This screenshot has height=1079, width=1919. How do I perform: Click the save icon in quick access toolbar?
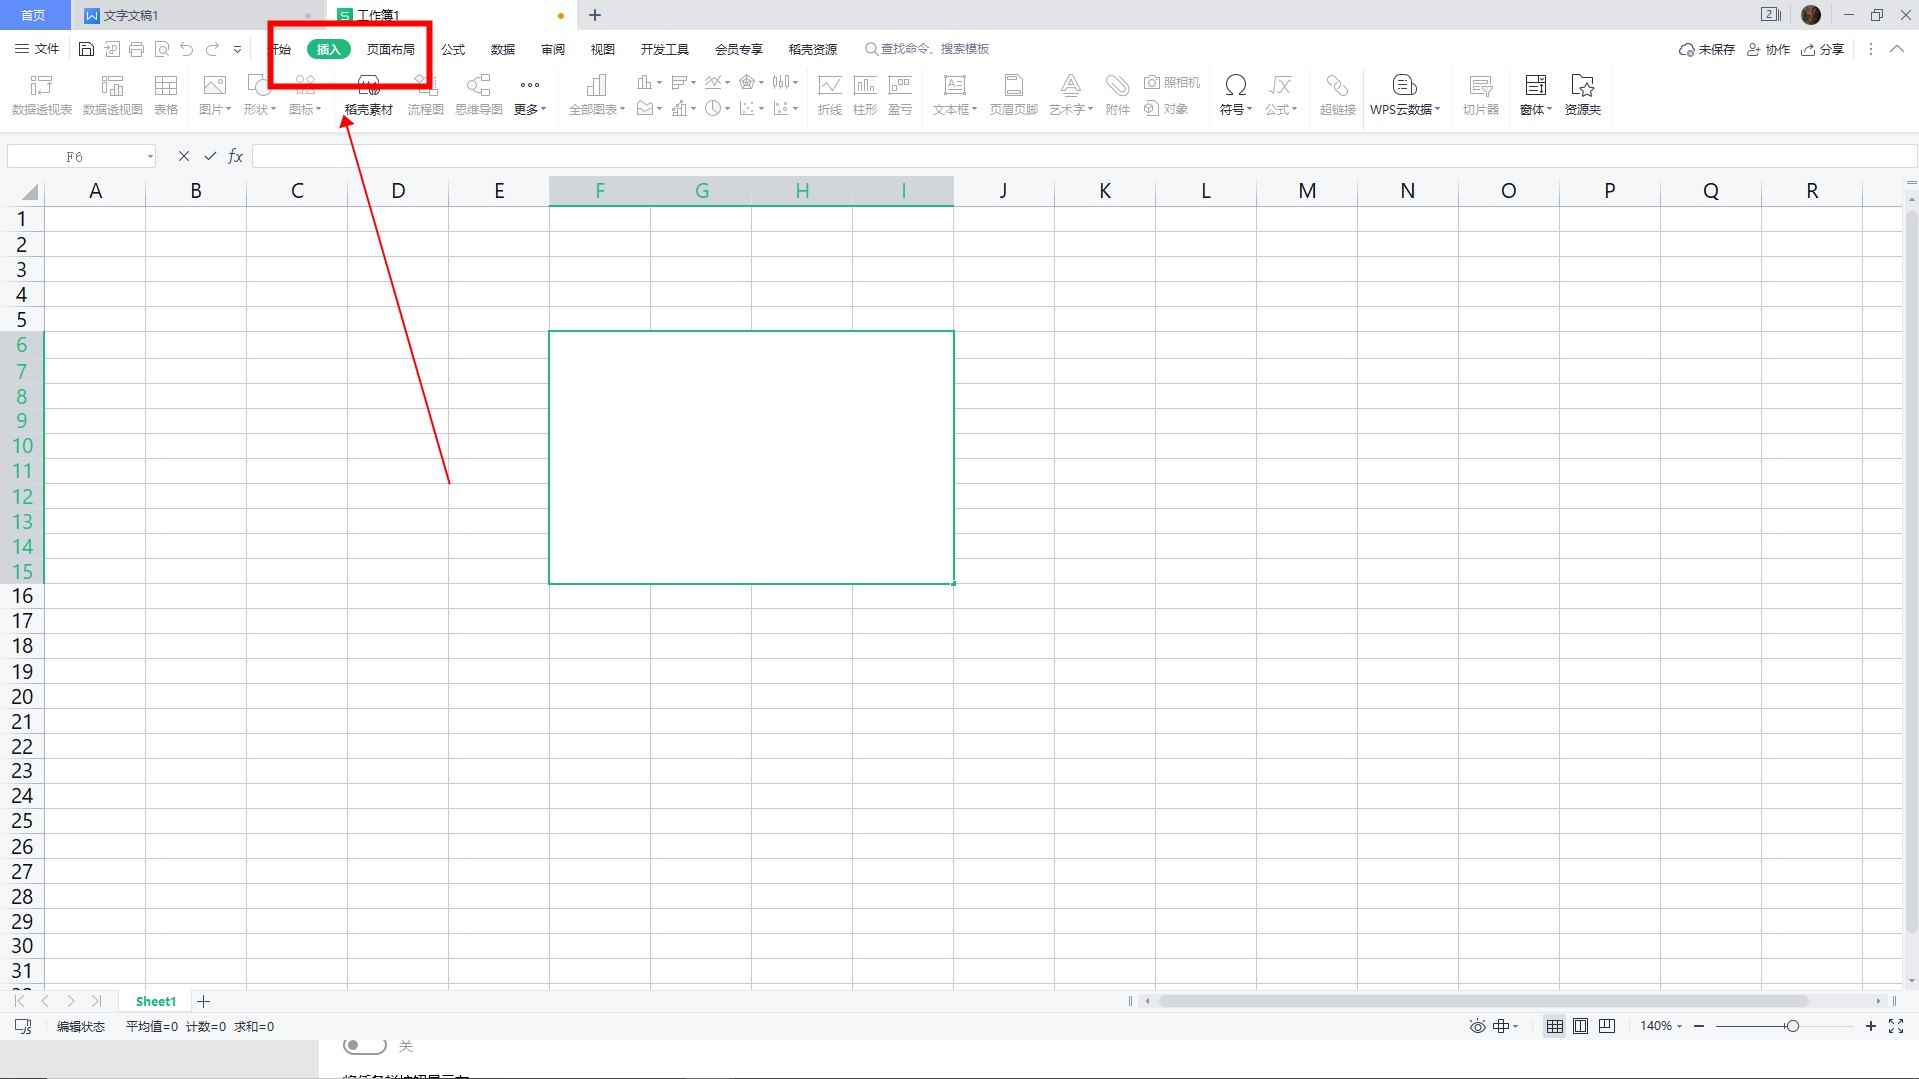86,49
